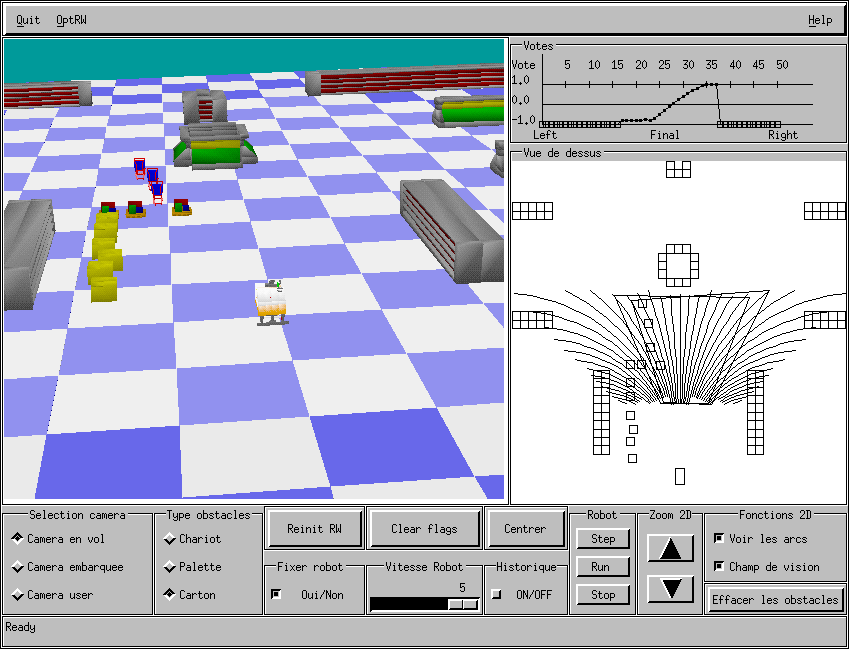The image size is (850, 650).
Task: Click the central square obstacle in top view
Action: click(679, 265)
